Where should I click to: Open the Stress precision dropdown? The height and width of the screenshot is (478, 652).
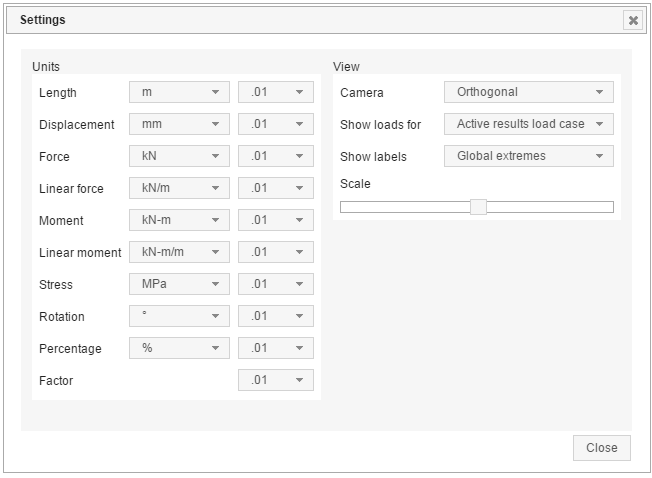[276, 284]
